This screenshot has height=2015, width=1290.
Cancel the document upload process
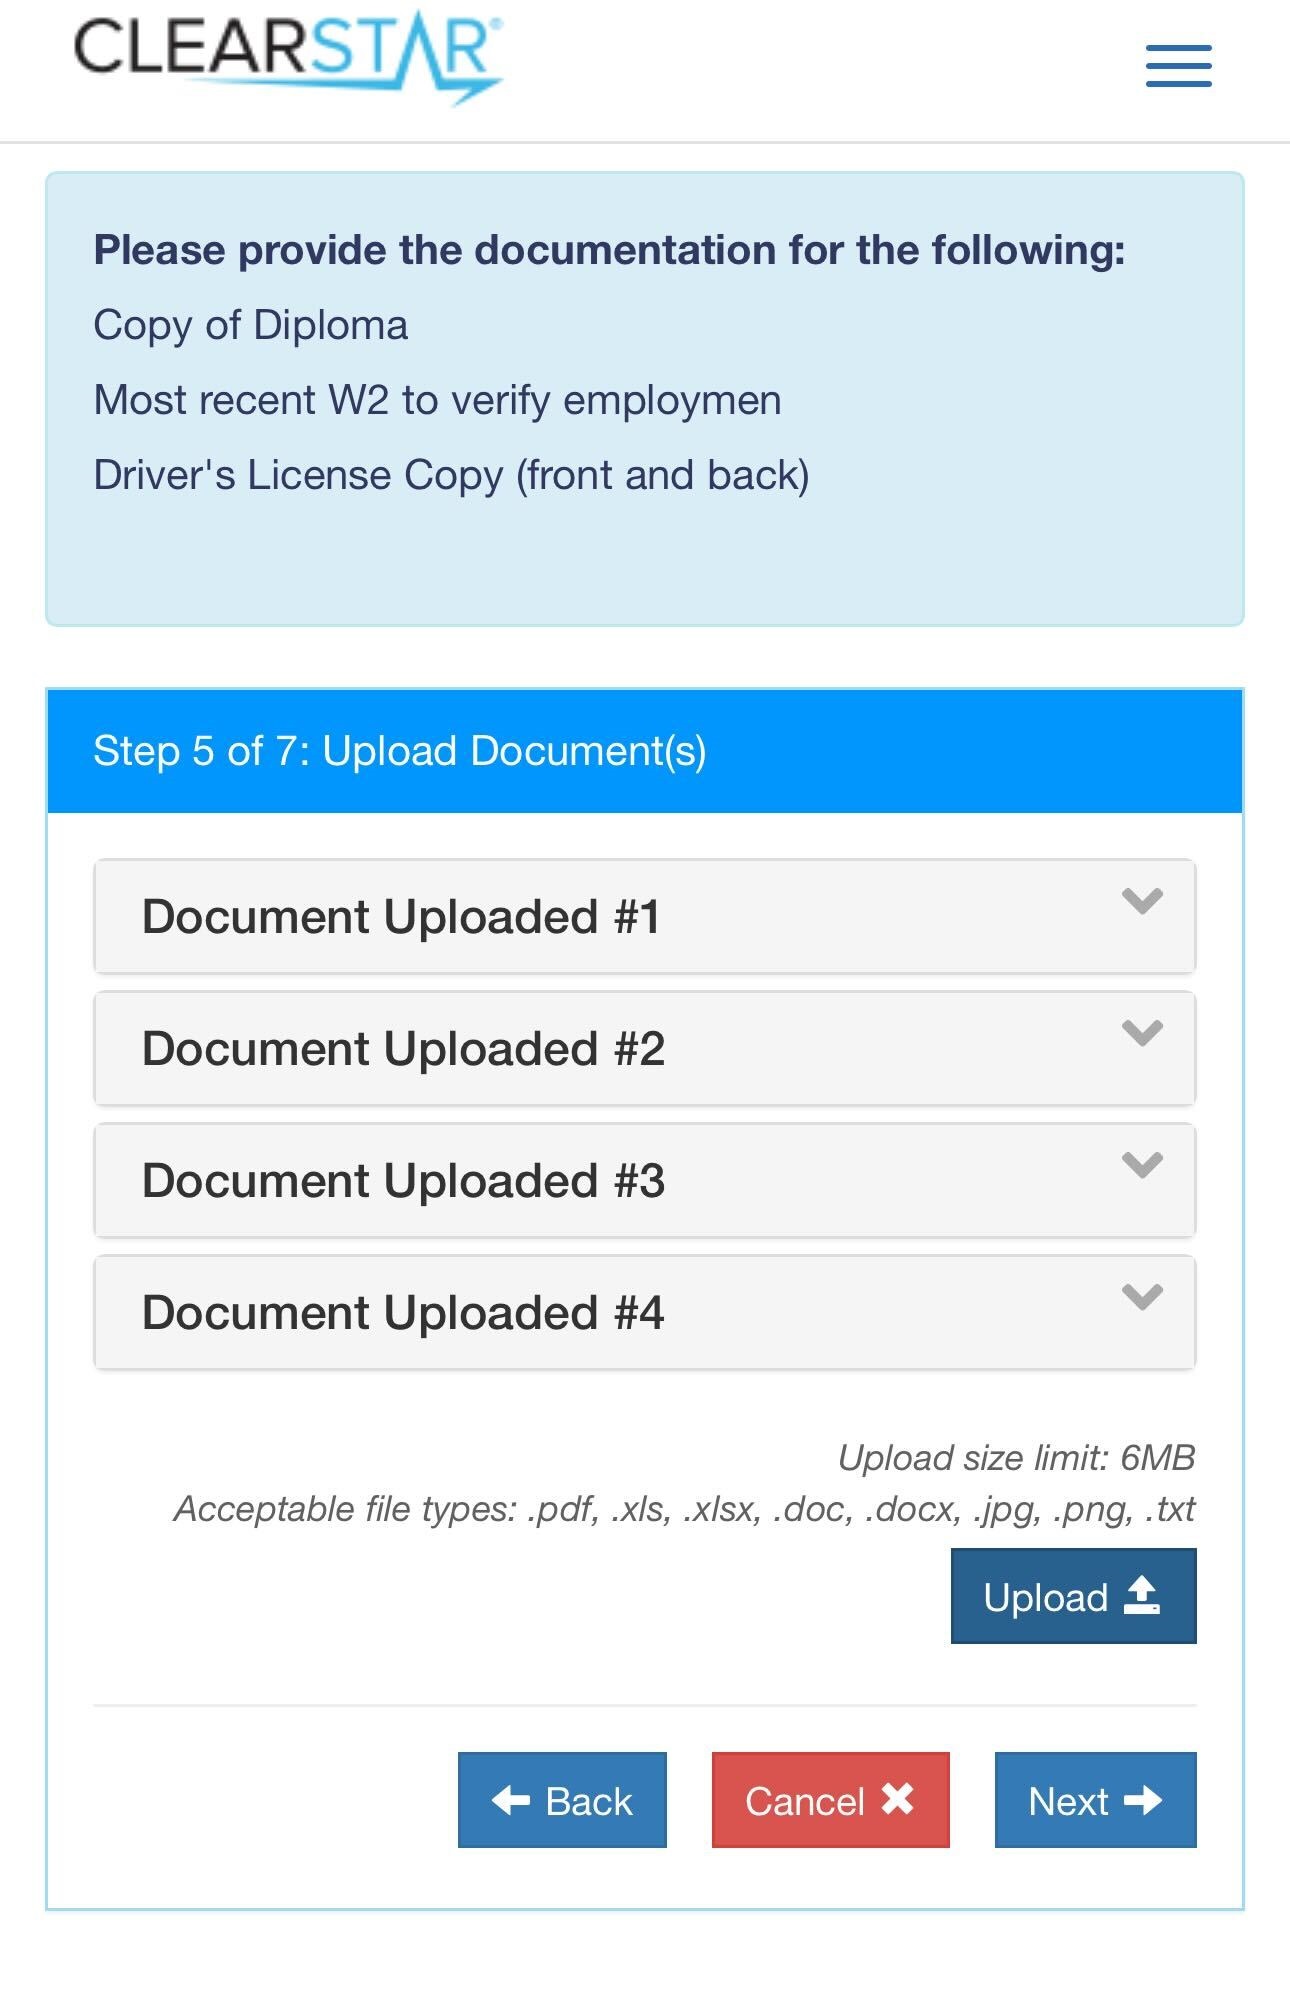[x=830, y=1799]
